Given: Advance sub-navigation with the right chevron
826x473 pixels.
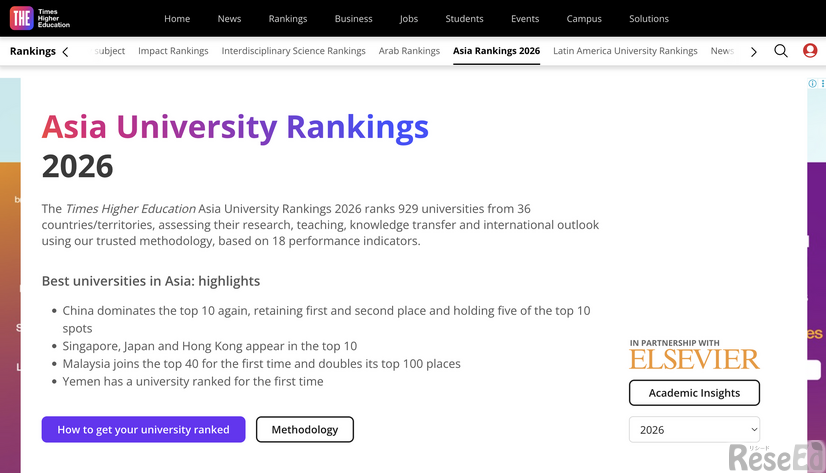Looking at the screenshot, I should coord(754,52).
